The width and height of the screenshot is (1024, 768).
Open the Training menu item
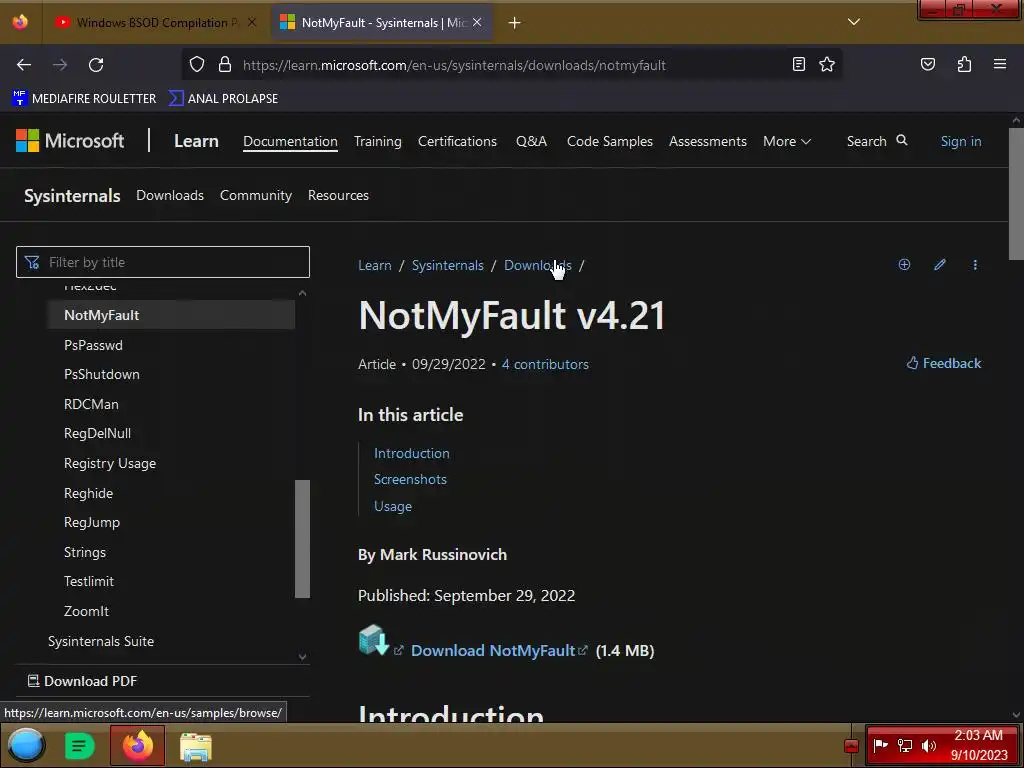[377, 141]
